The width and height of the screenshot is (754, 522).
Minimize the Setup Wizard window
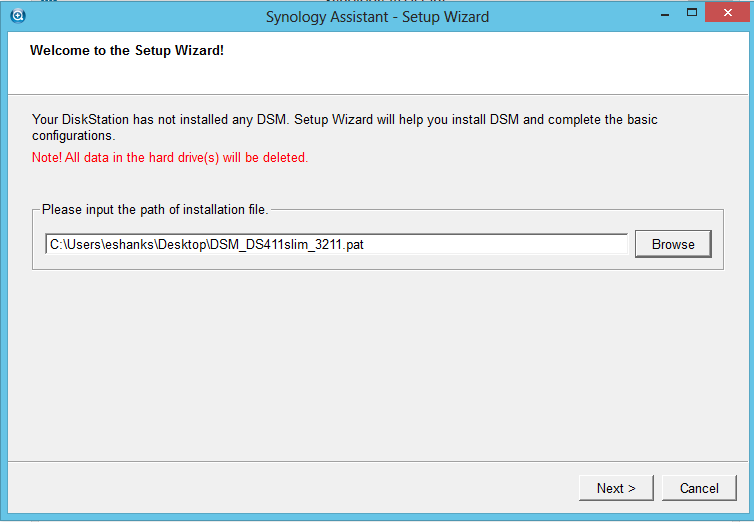(x=660, y=14)
